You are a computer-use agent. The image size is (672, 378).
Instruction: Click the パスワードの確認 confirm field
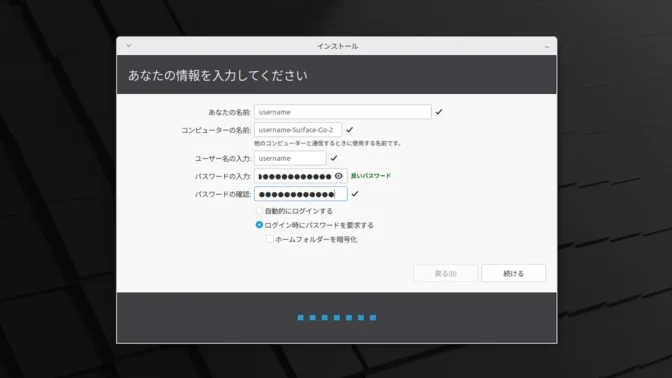(300, 194)
